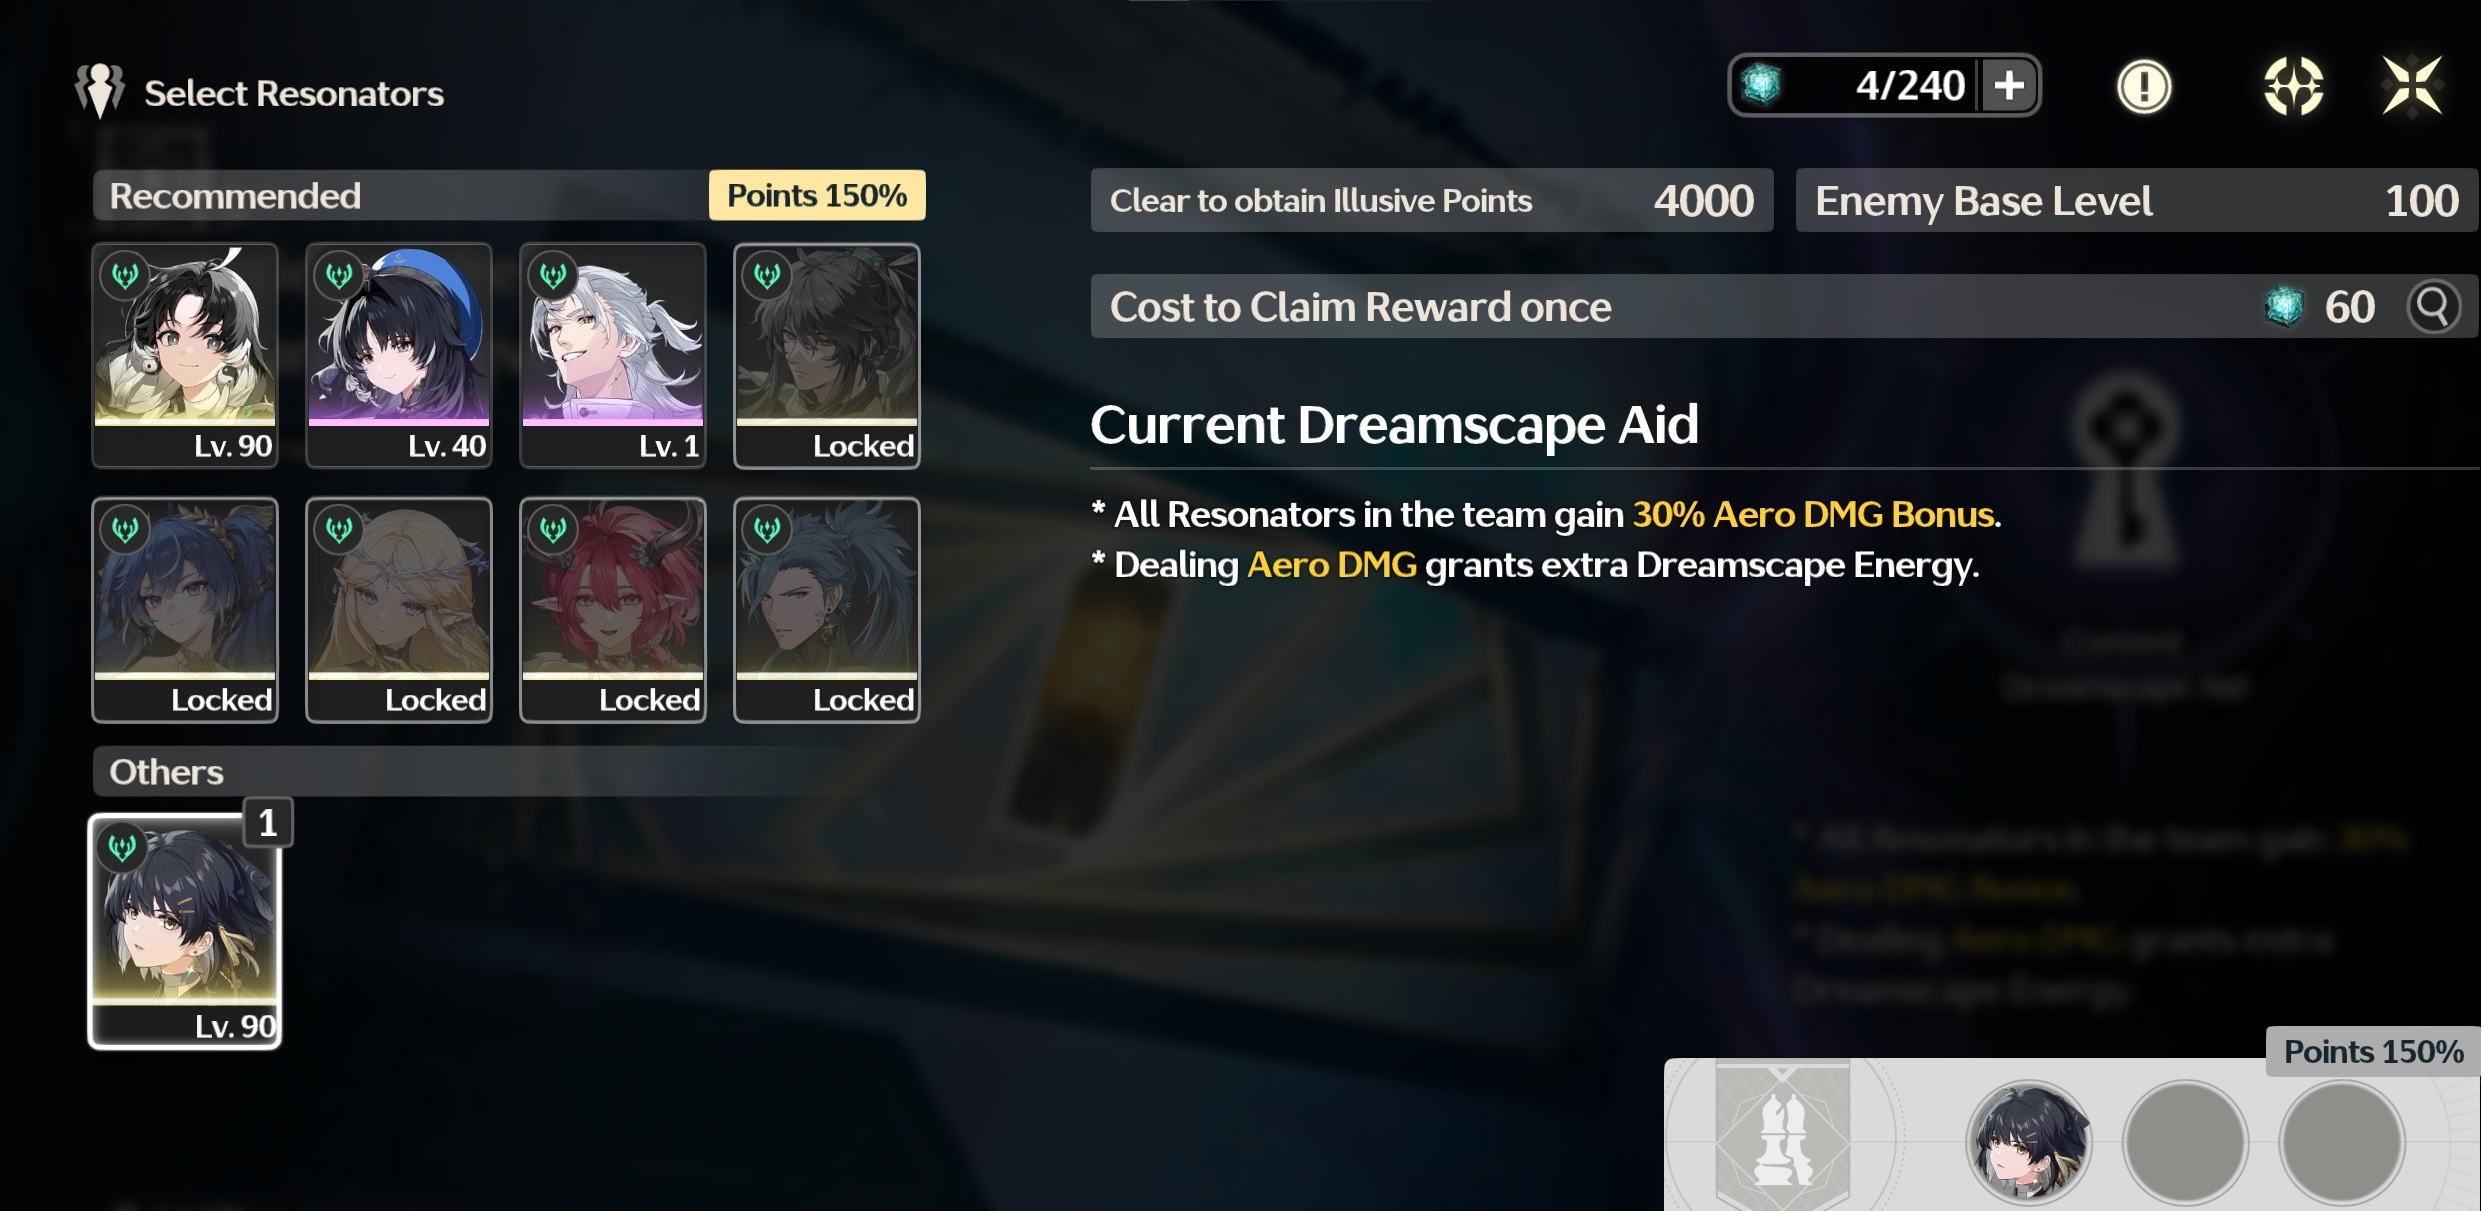Click the plus icon to add currency
The image size is (2483, 1211).
pyautogui.click(x=2008, y=85)
